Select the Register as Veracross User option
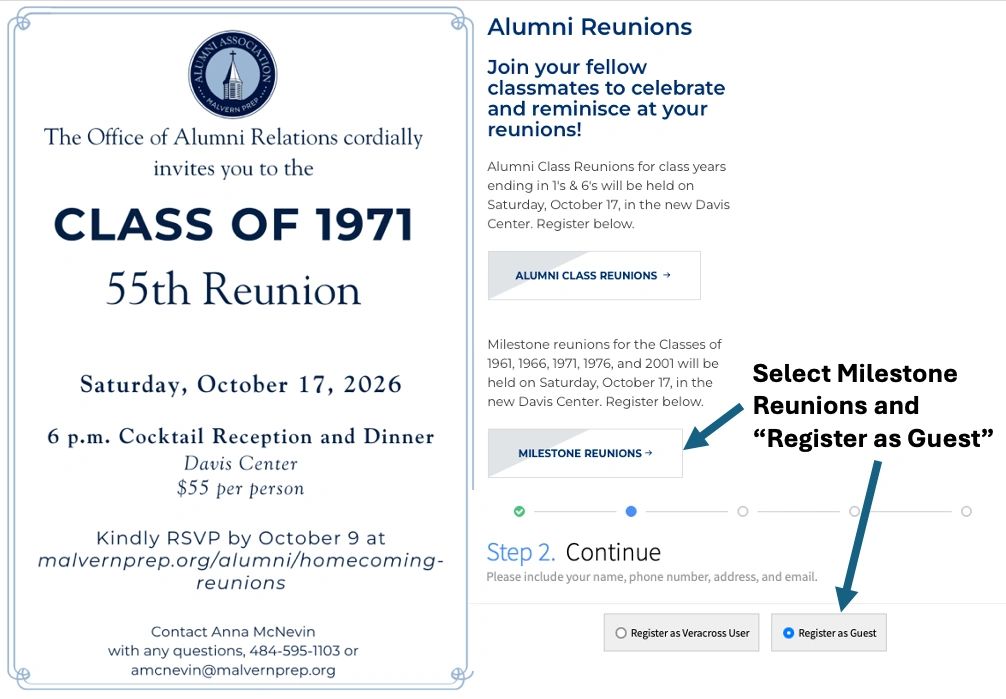Screen dimensions: 1006x699 tap(681, 633)
